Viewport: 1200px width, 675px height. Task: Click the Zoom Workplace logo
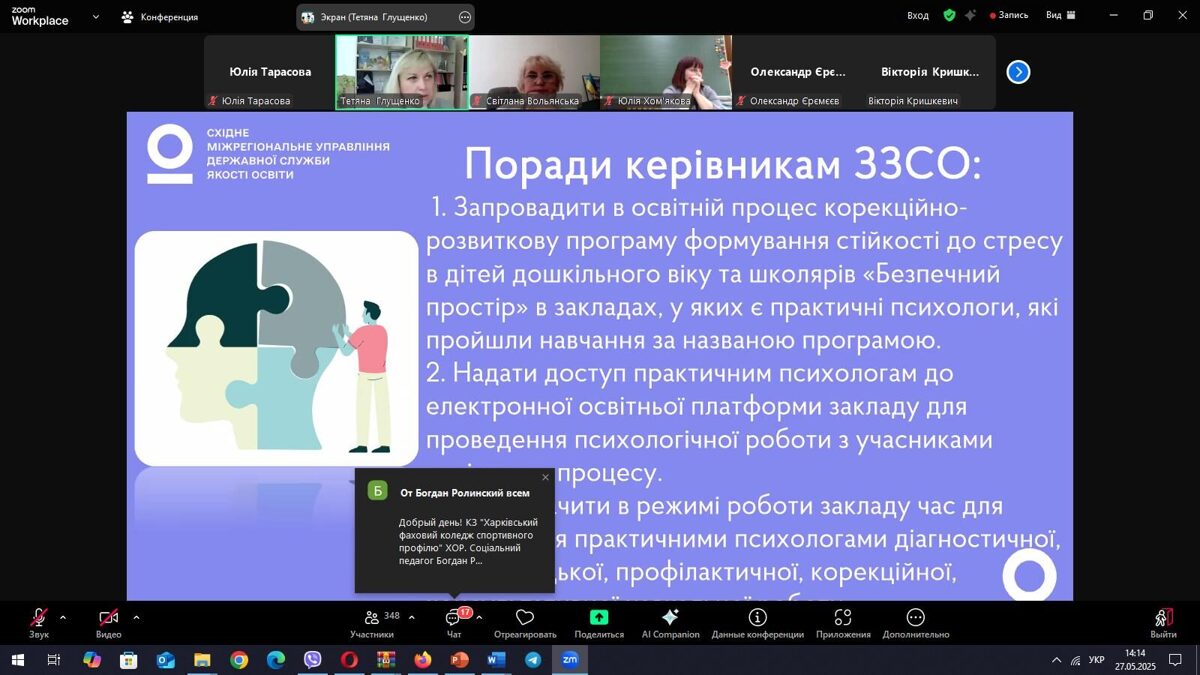40,17
